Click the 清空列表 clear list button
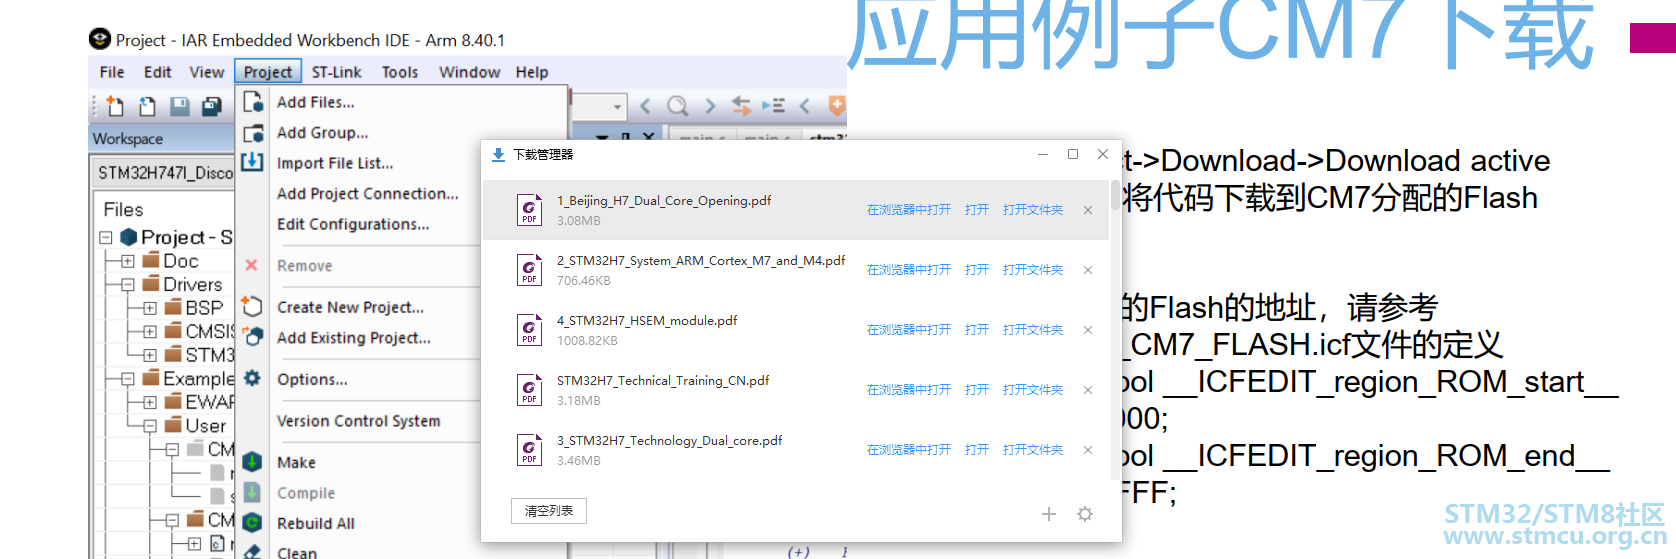Viewport: 1676px width, 559px height. pyautogui.click(x=549, y=511)
